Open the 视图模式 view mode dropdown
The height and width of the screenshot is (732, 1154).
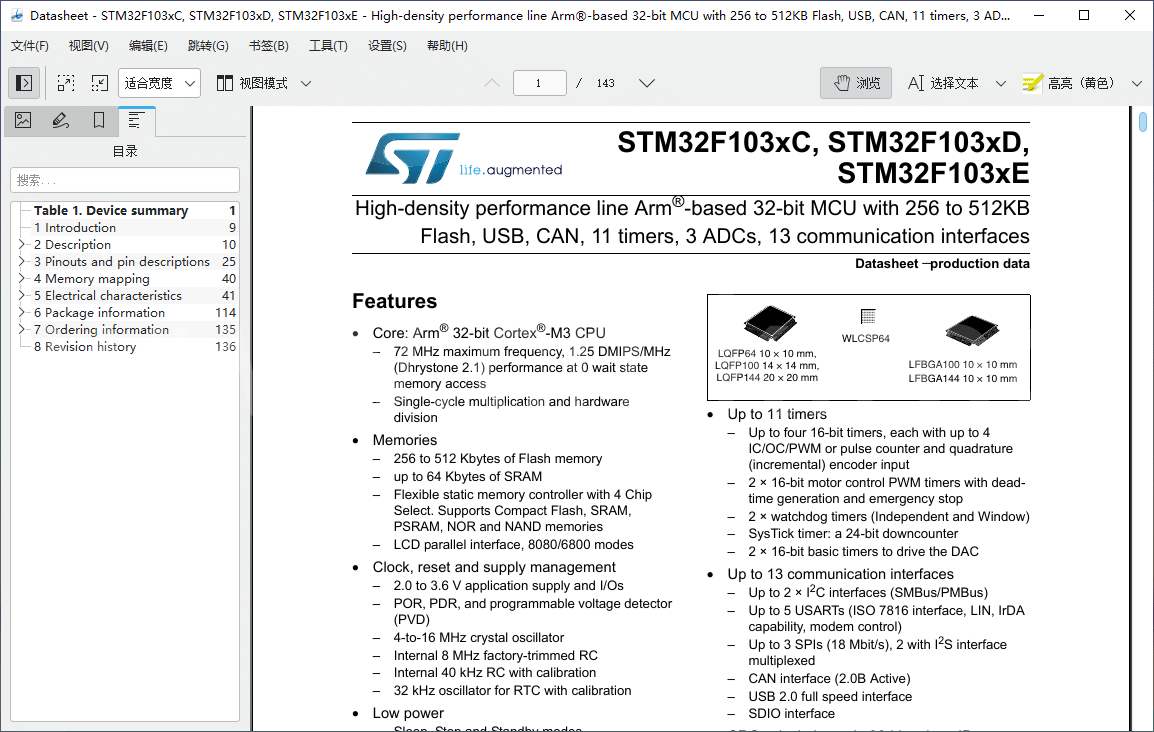(x=264, y=83)
